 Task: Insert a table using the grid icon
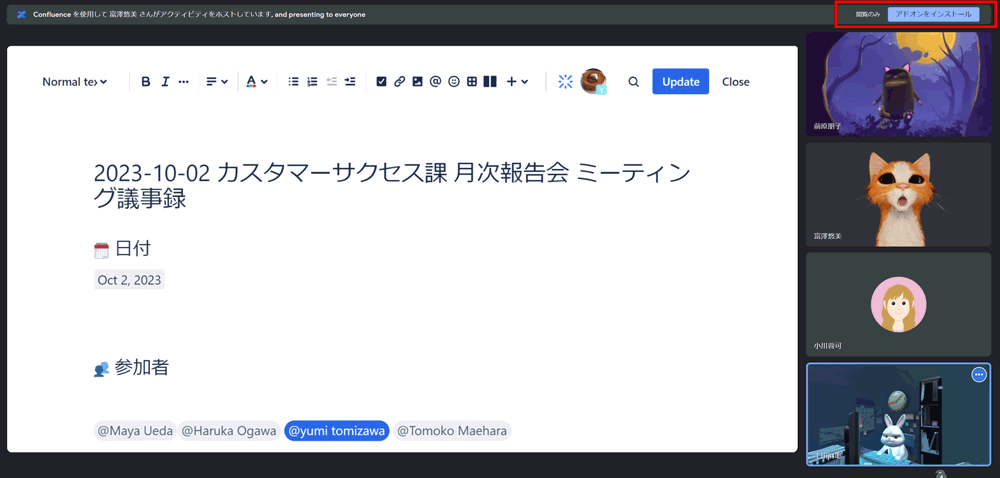click(472, 82)
